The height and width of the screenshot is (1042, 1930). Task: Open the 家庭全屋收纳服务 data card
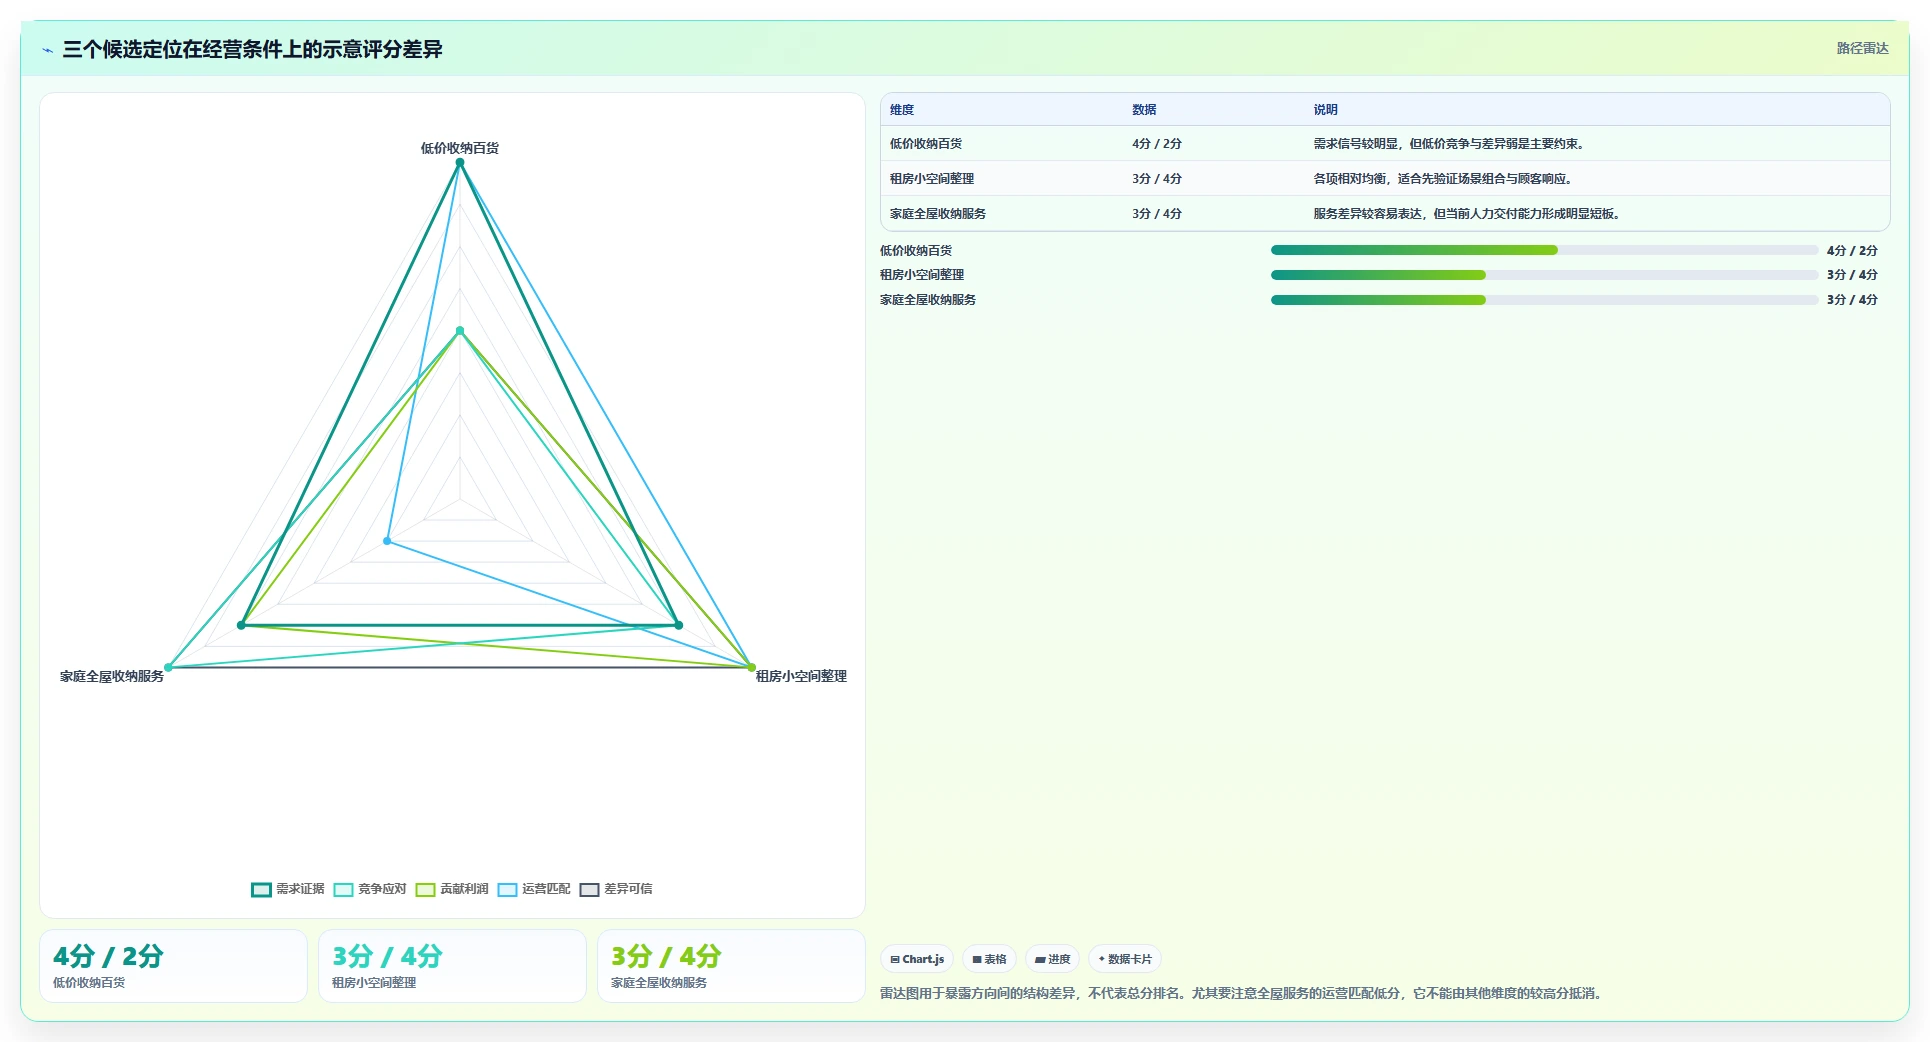[731, 966]
